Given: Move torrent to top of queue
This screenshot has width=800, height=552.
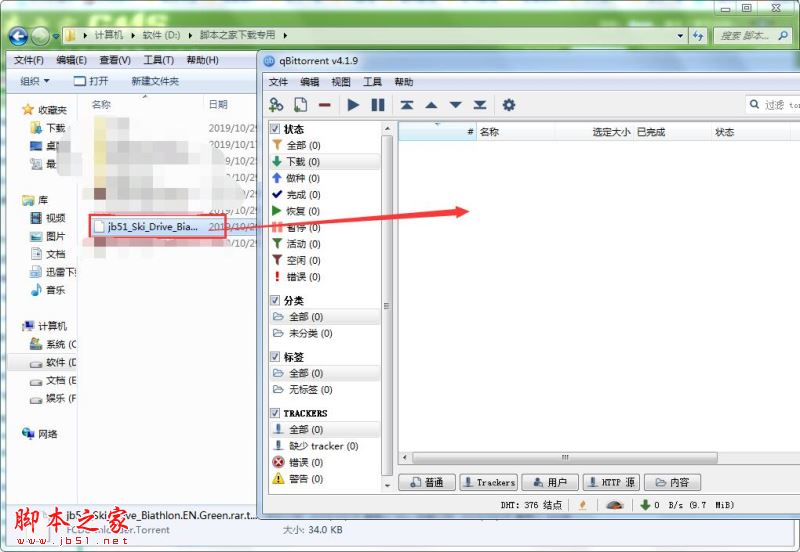Looking at the screenshot, I should [x=407, y=105].
